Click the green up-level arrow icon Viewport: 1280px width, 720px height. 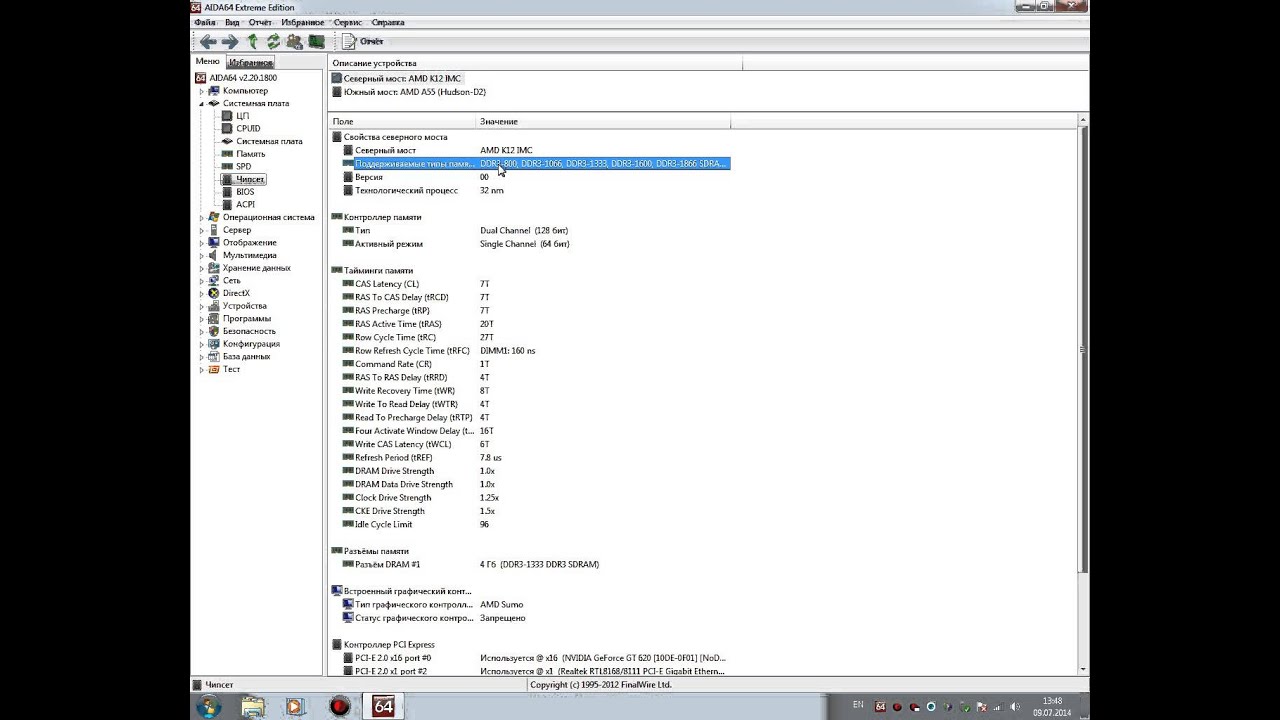(252, 41)
